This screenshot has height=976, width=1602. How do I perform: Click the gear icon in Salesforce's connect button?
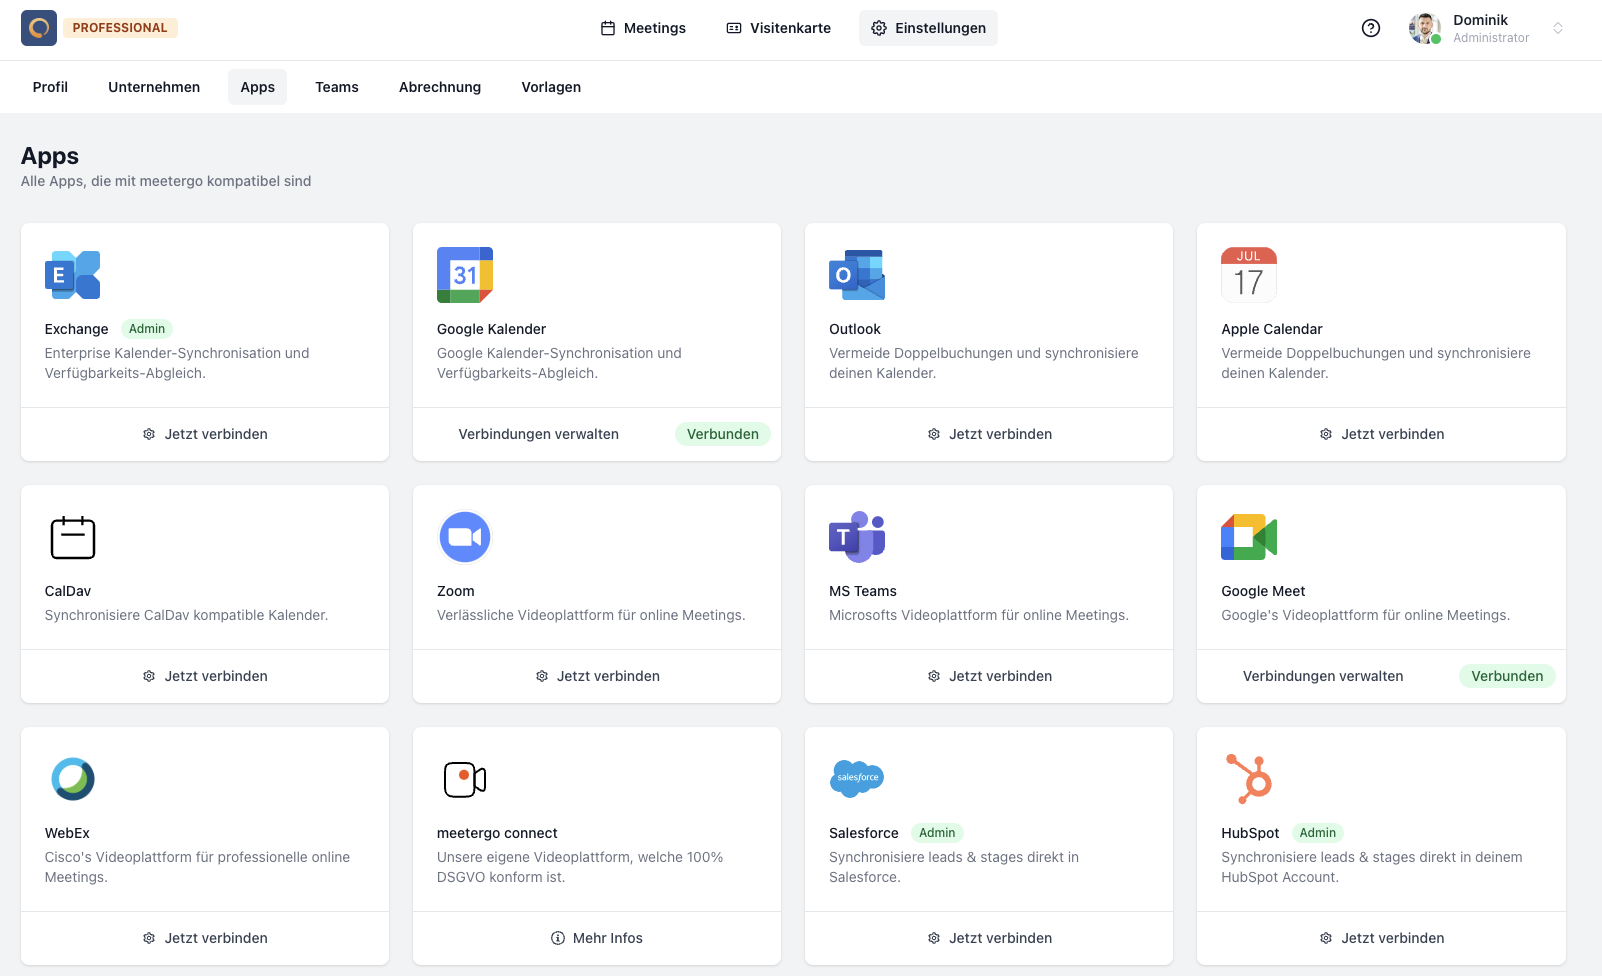point(934,938)
